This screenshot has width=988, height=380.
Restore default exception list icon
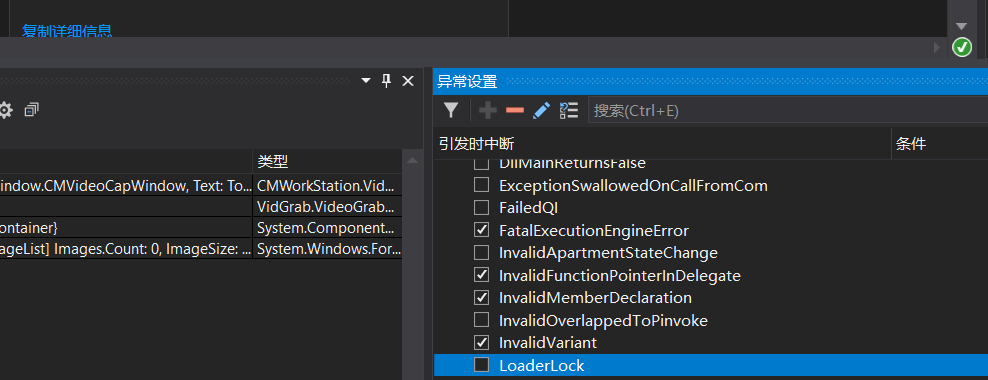pos(569,111)
